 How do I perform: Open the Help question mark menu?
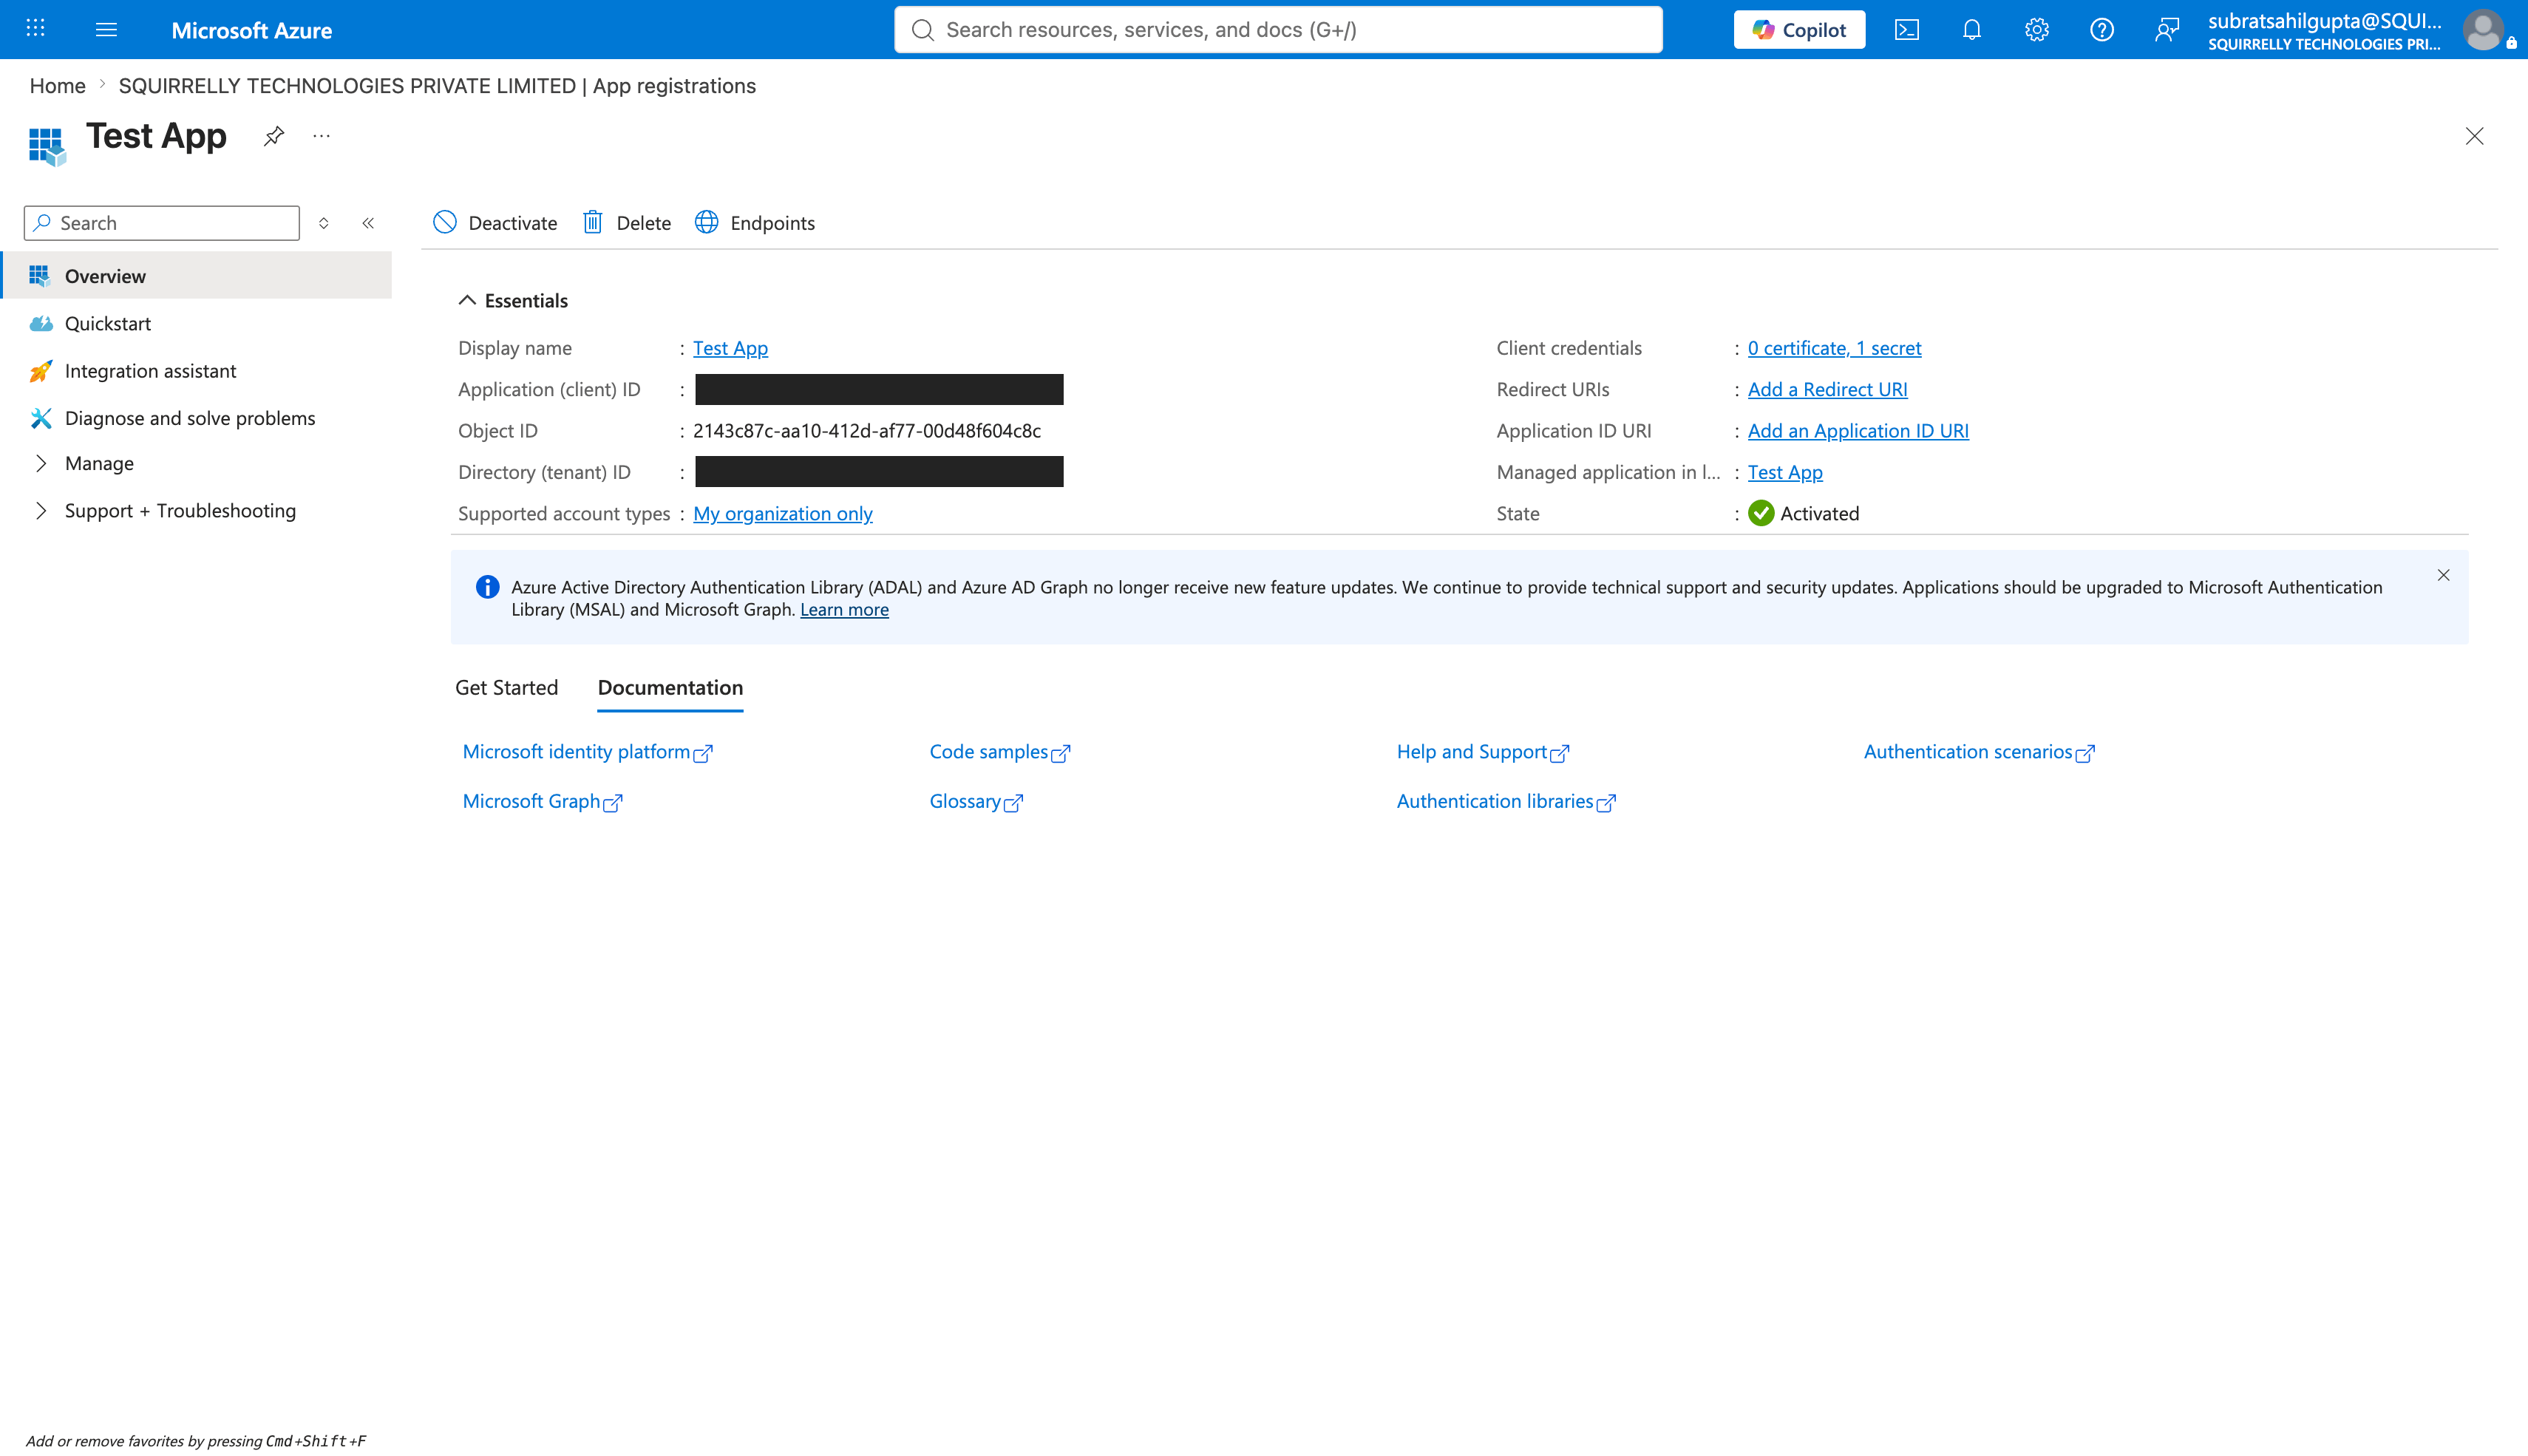[2101, 29]
